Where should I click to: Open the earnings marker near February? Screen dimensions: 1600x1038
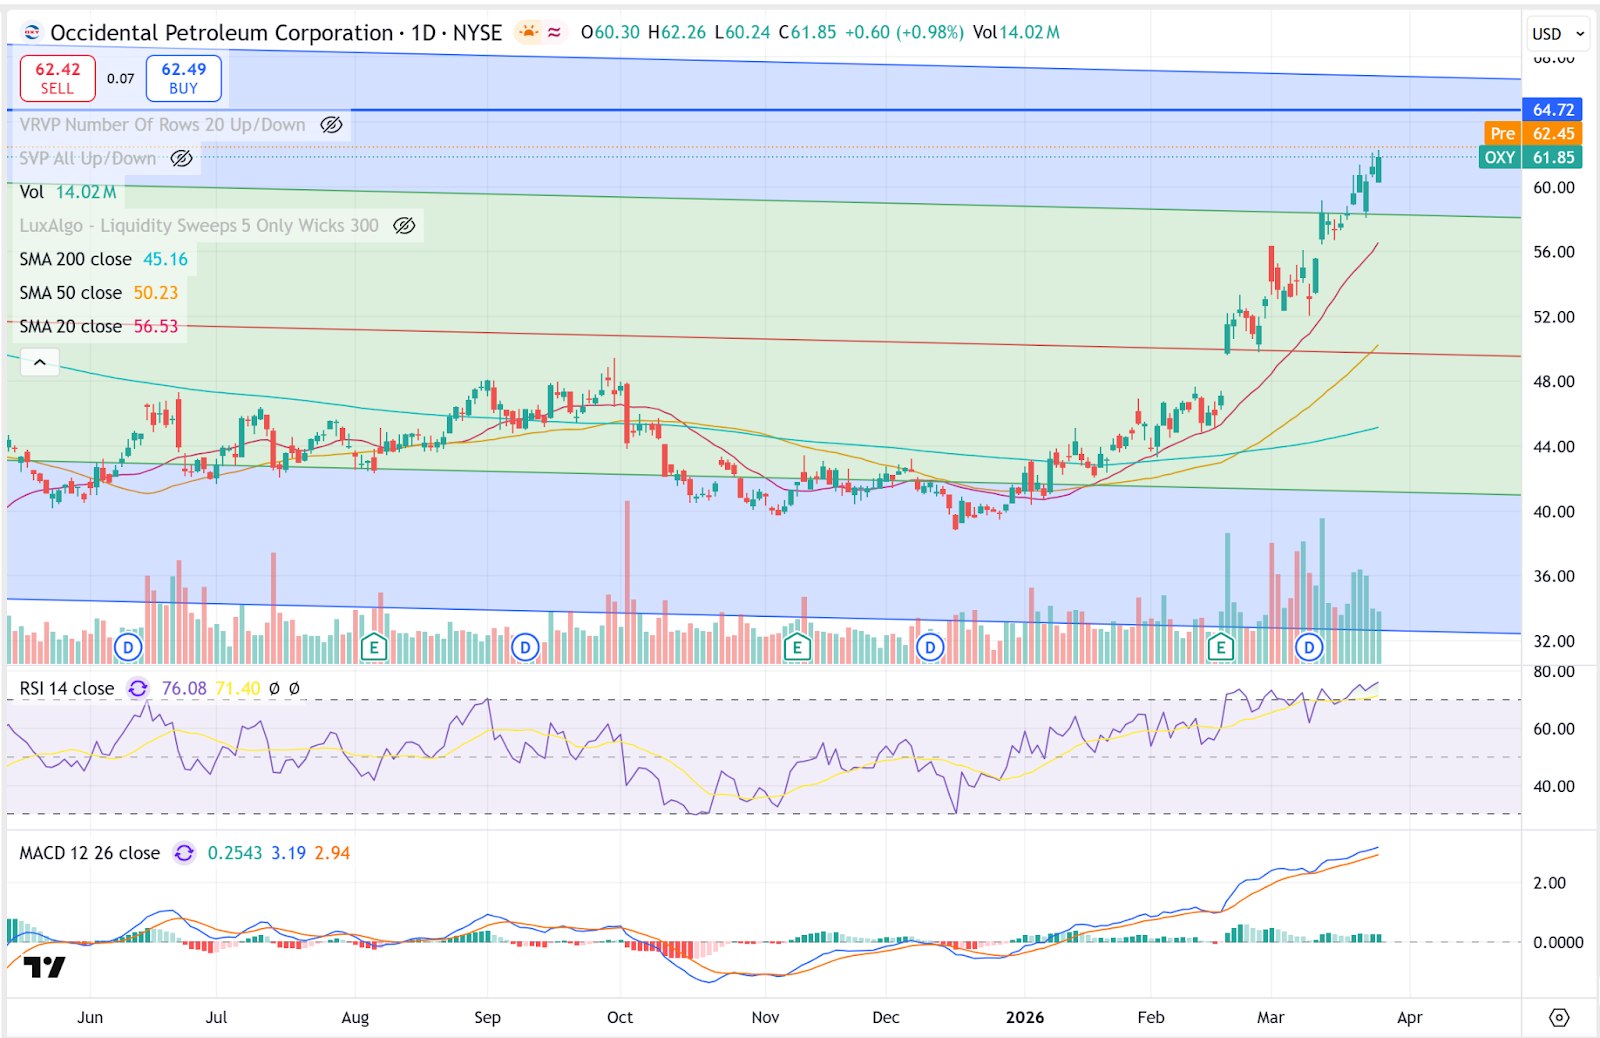(x=1220, y=647)
